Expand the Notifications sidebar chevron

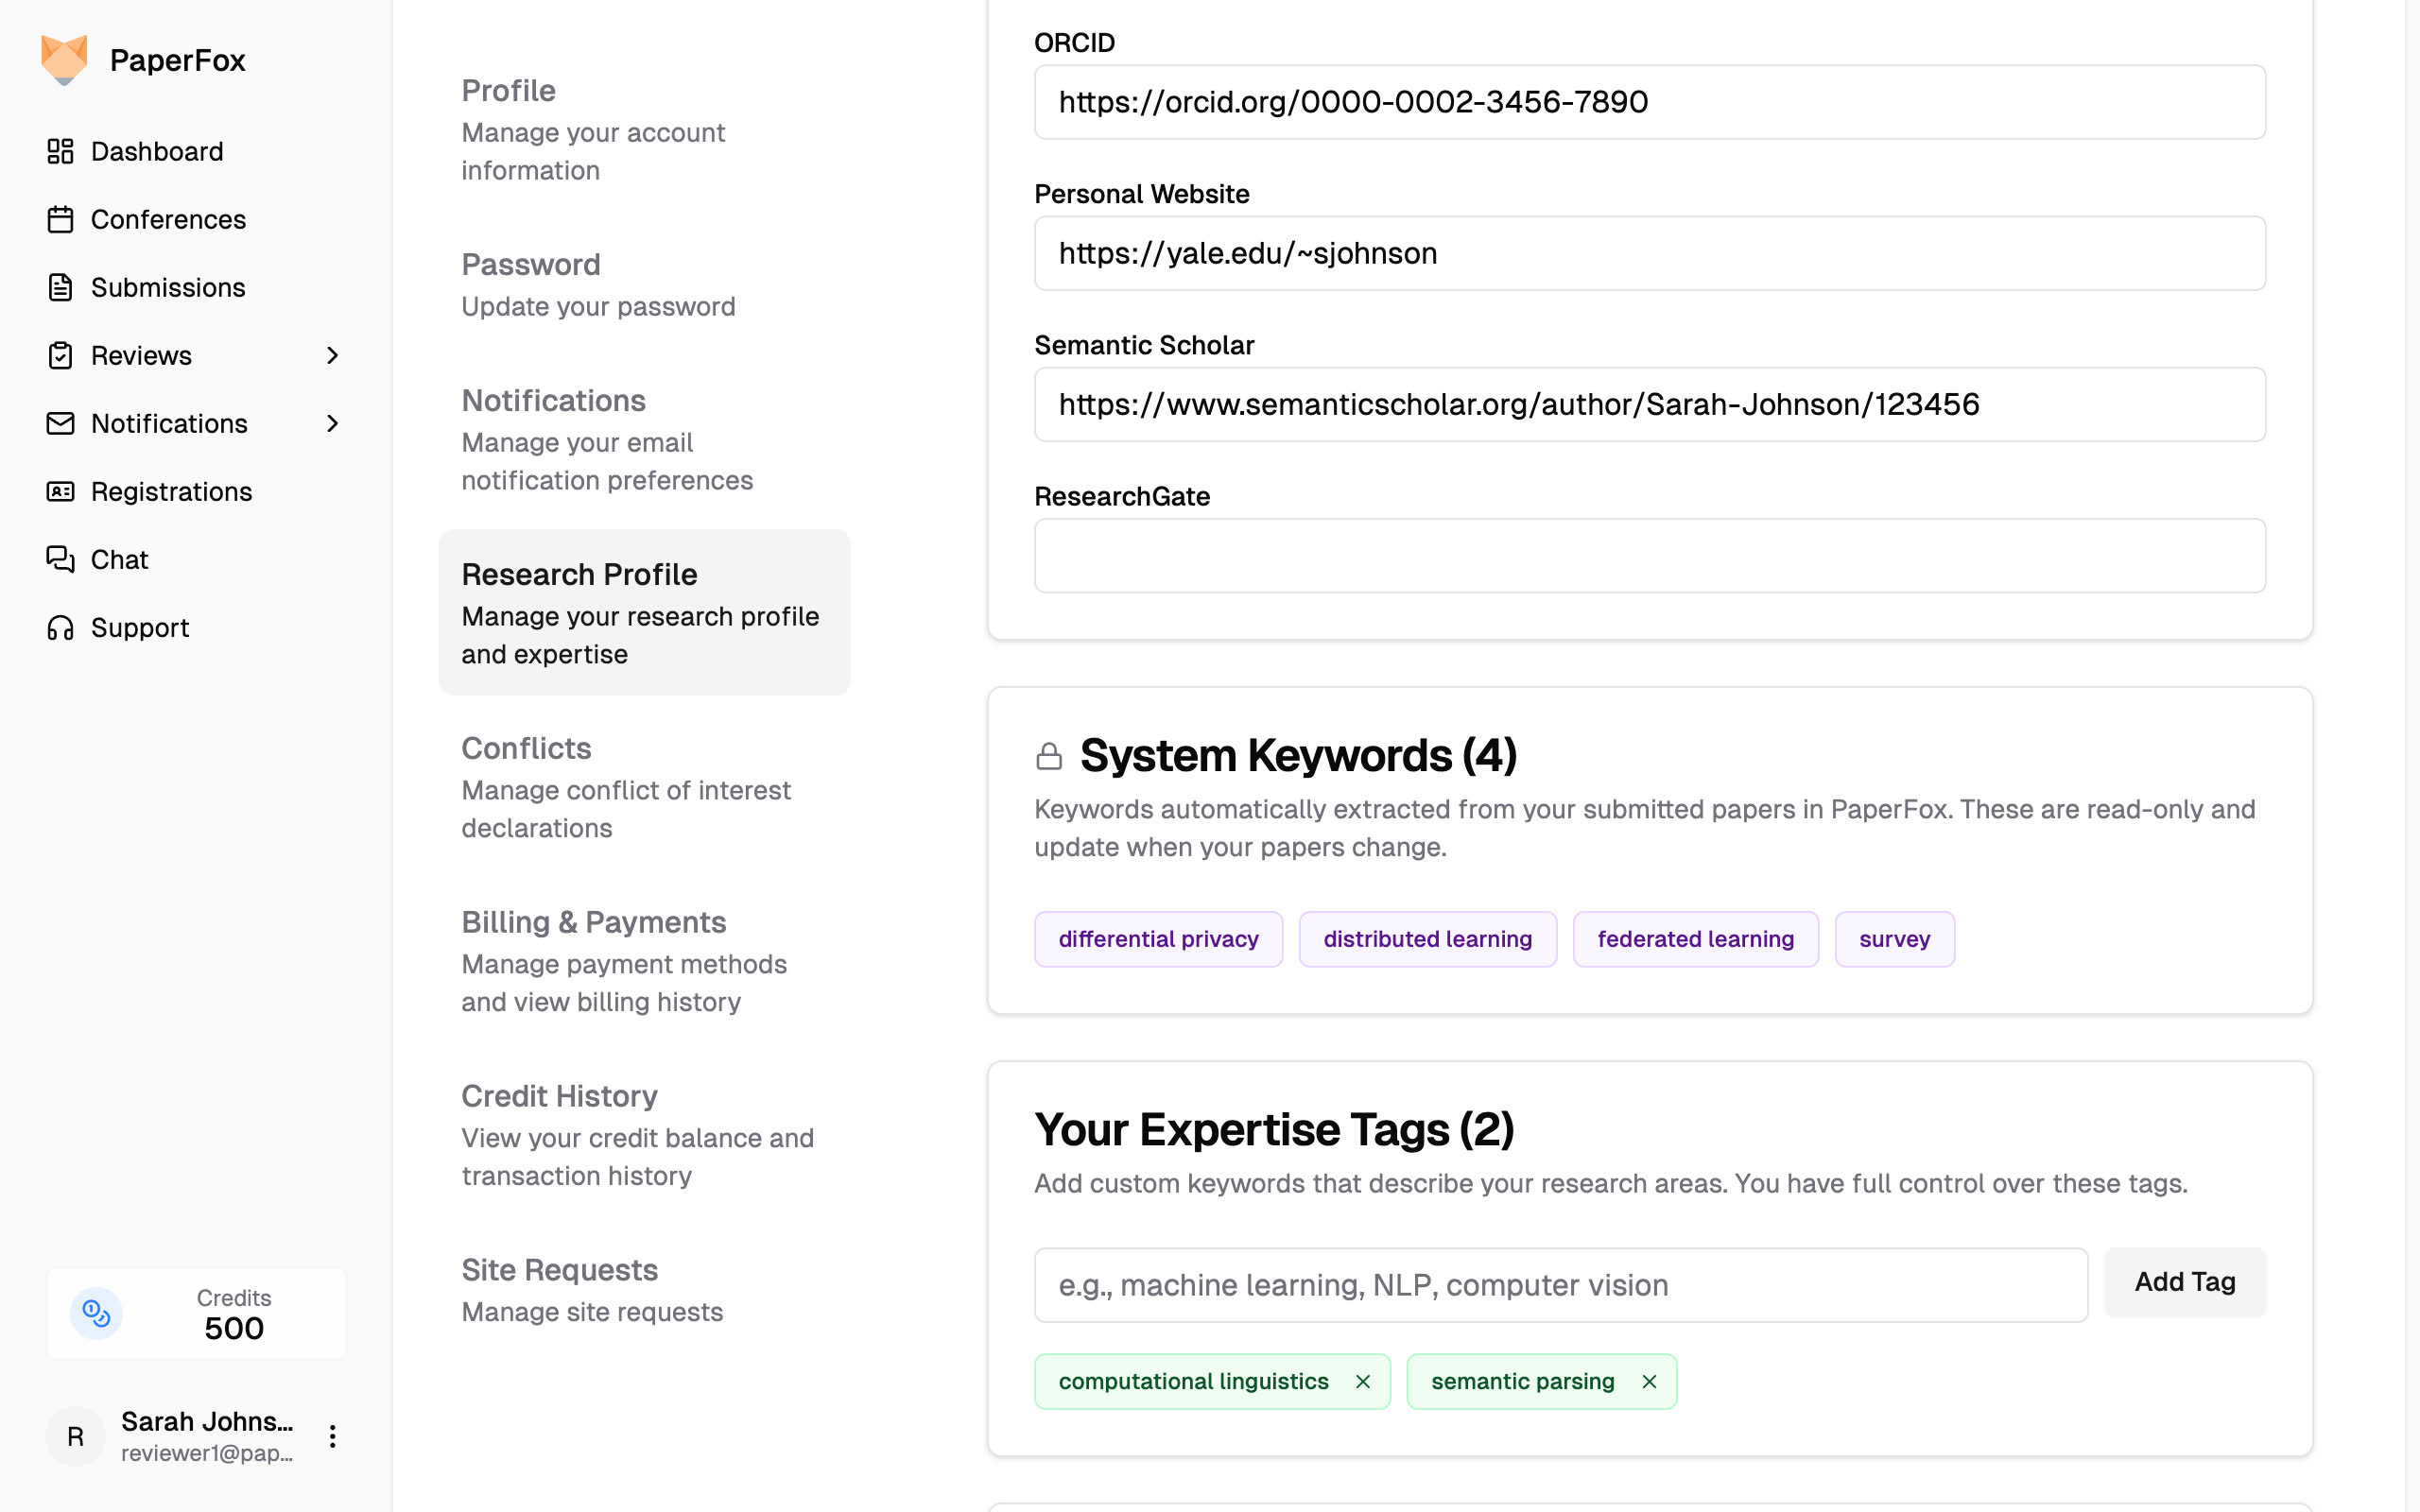[333, 423]
